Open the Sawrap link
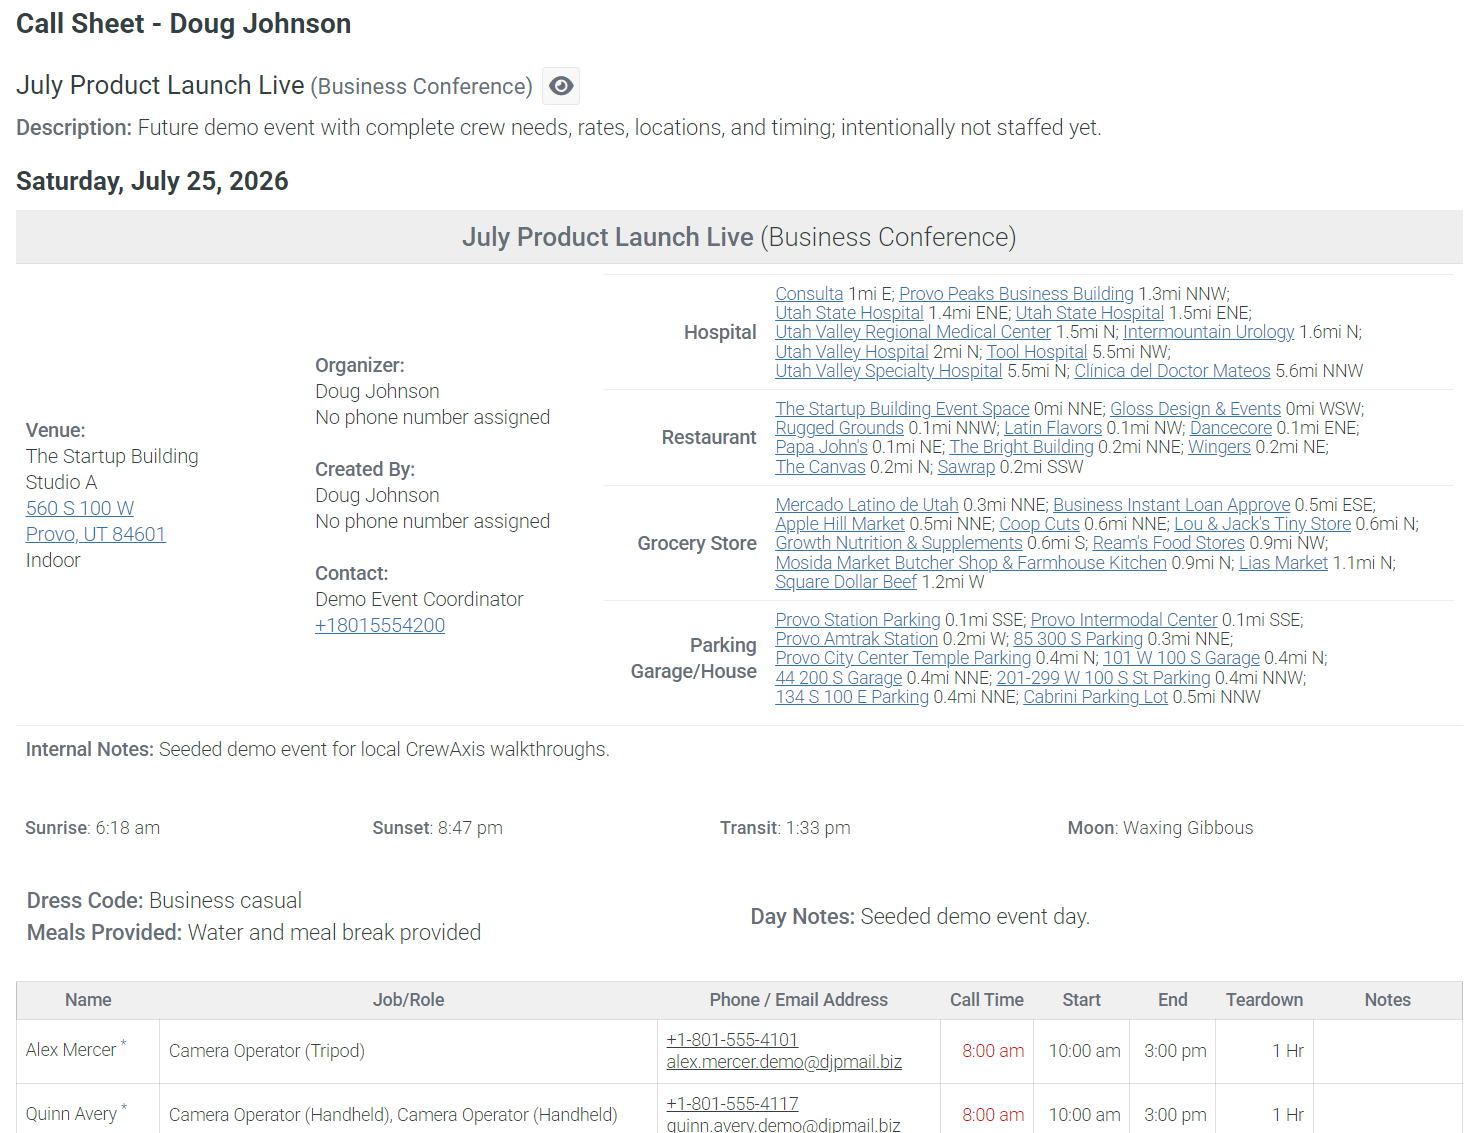Image resolution: width=1477 pixels, height=1133 pixels. tap(966, 467)
